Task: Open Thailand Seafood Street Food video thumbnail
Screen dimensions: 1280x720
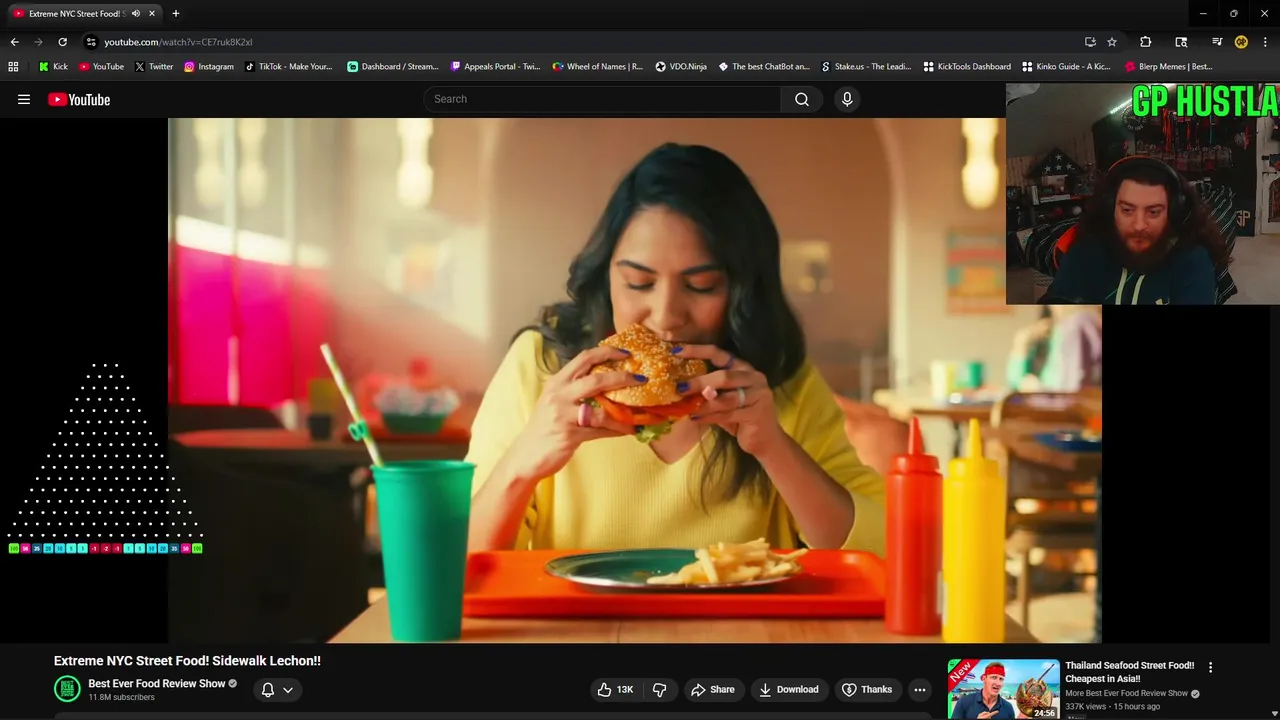Action: click(1003, 689)
